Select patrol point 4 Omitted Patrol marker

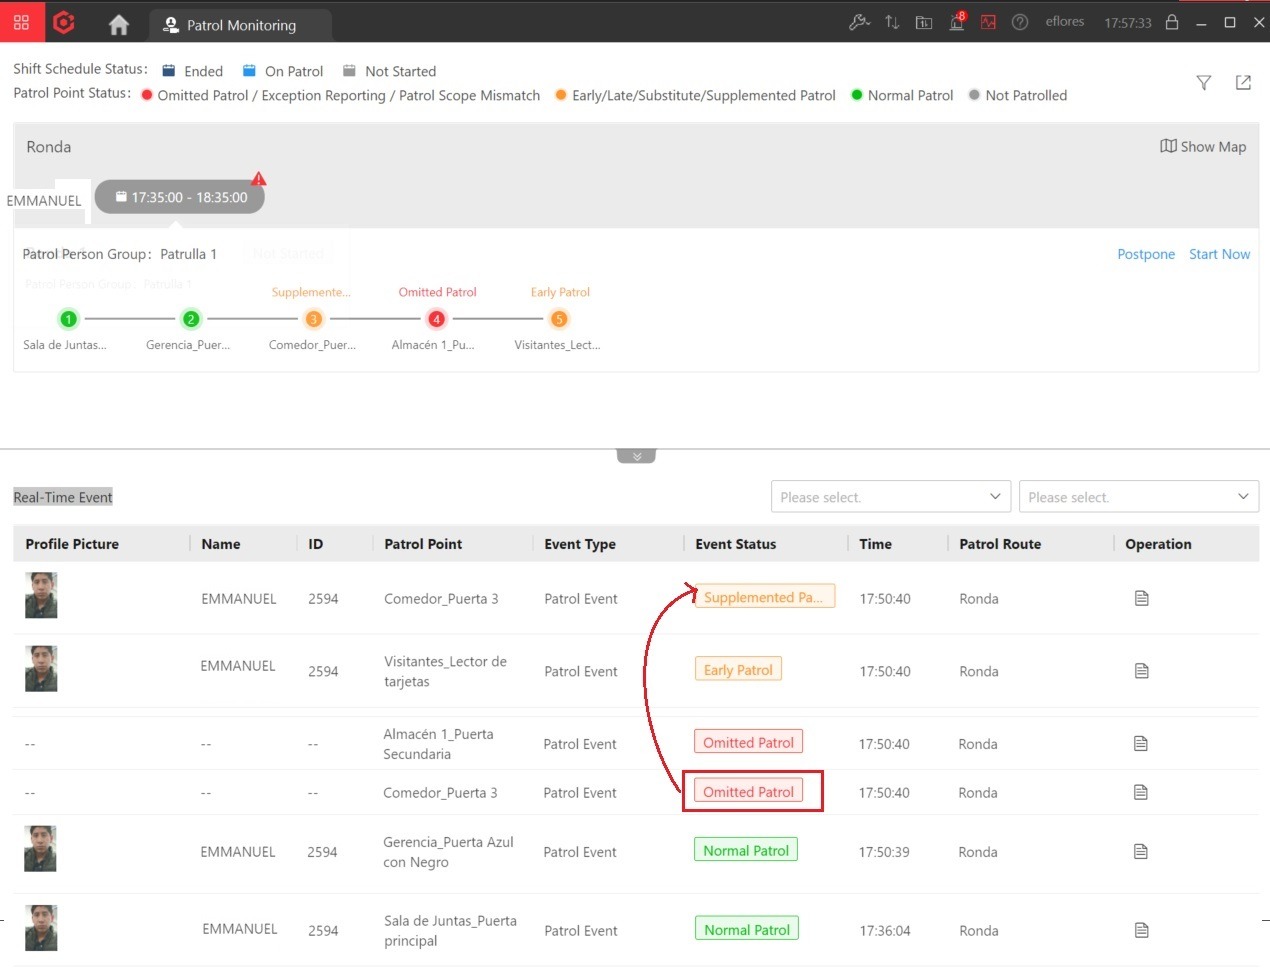[436, 319]
